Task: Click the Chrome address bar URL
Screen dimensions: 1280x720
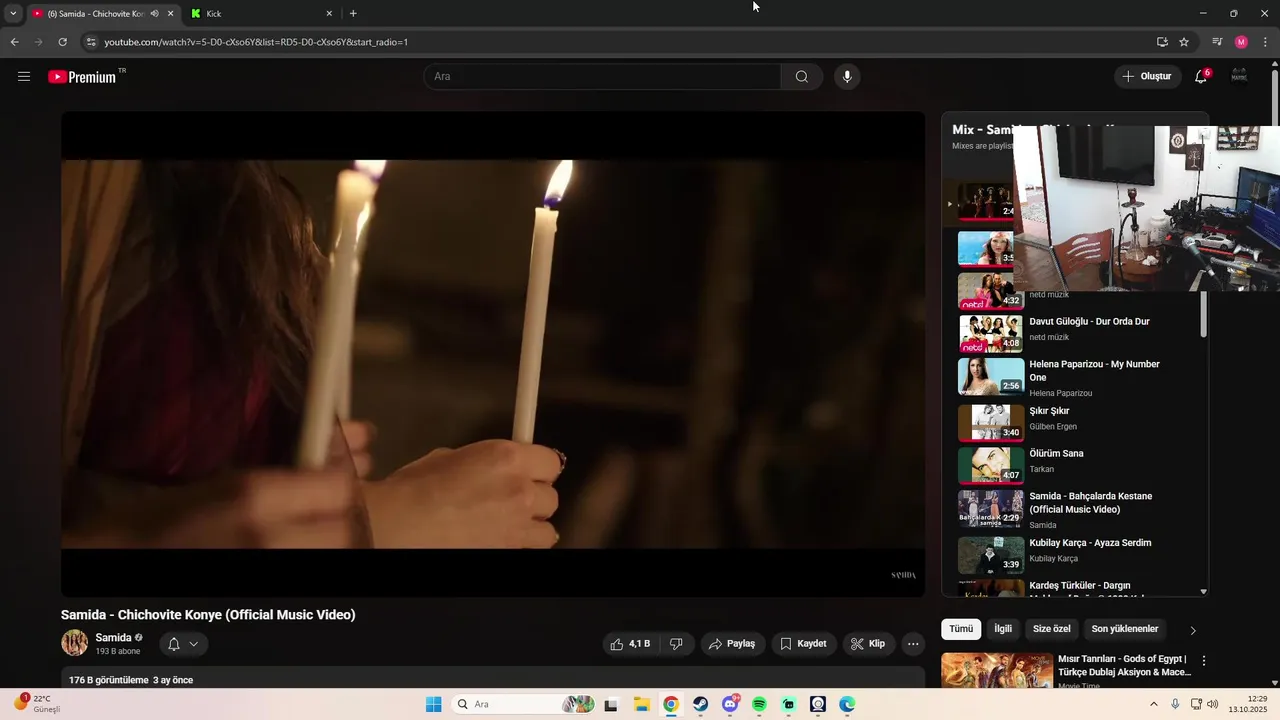Action: [x=256, y=42]
